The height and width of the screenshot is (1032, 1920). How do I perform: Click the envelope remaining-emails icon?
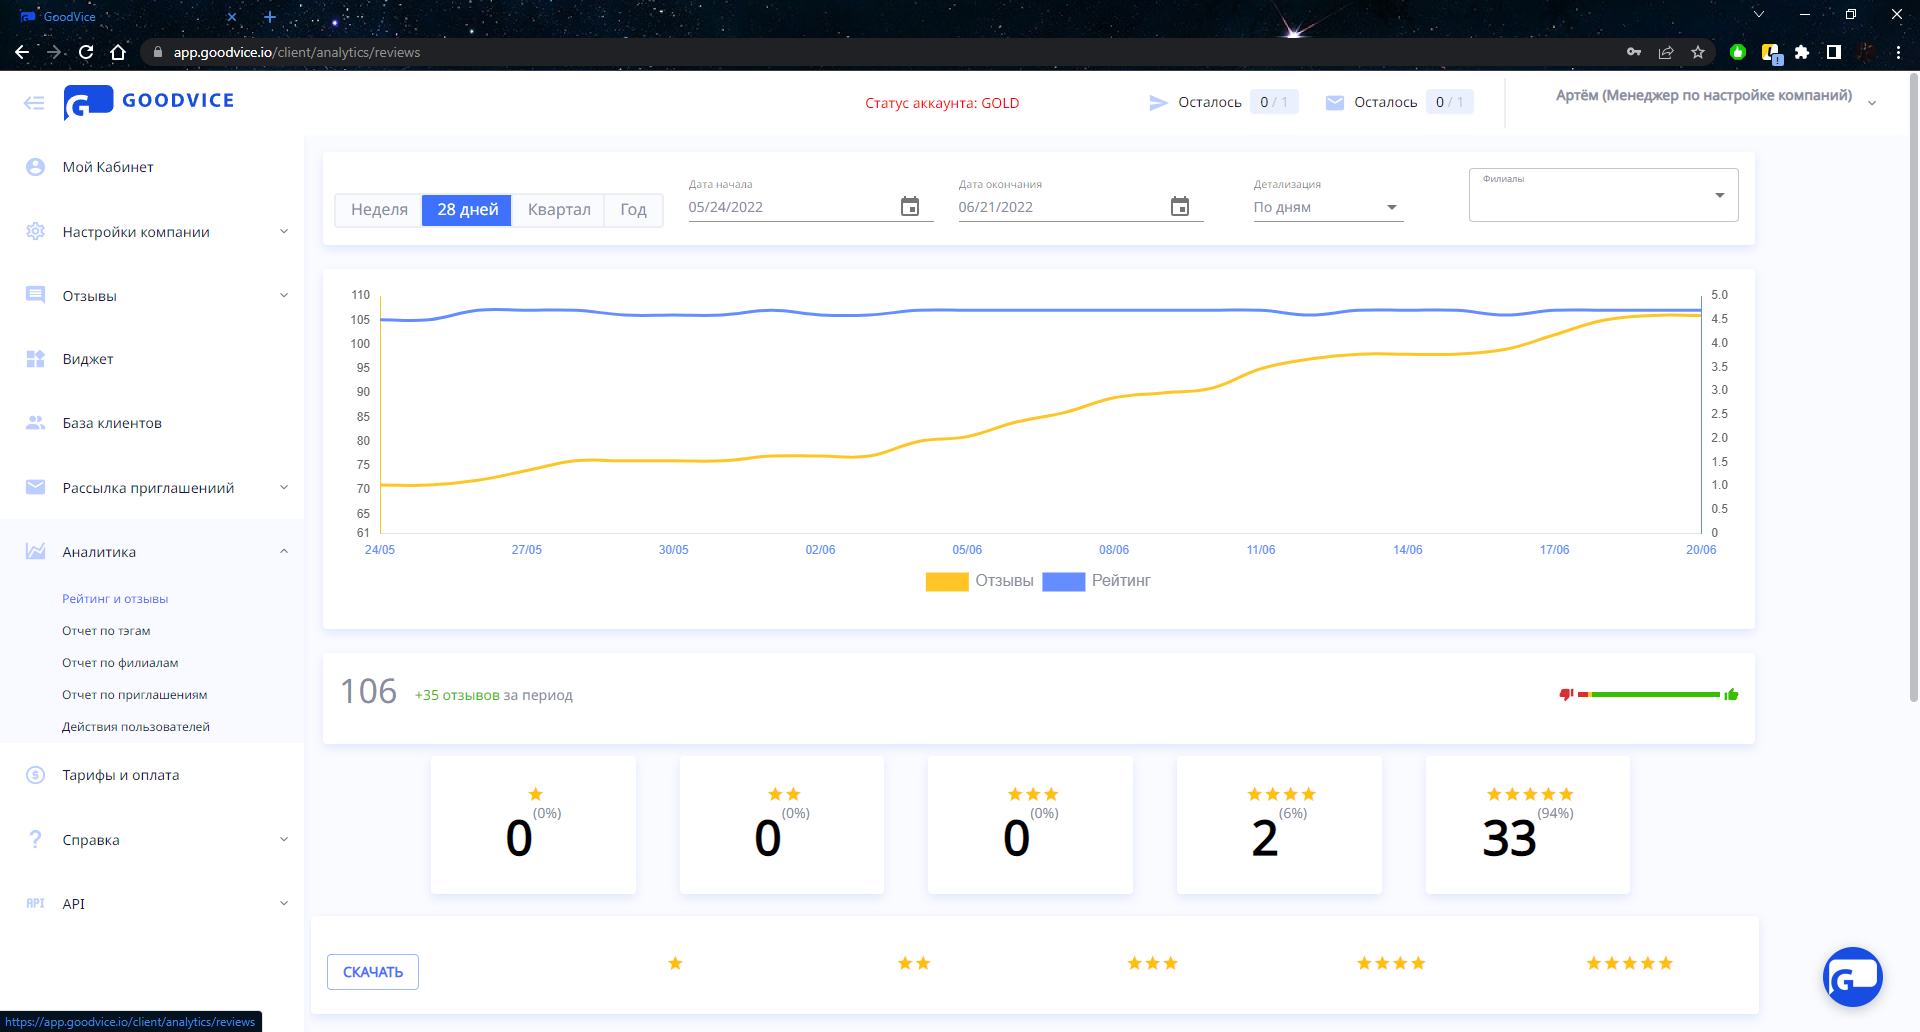point(1334,103)
